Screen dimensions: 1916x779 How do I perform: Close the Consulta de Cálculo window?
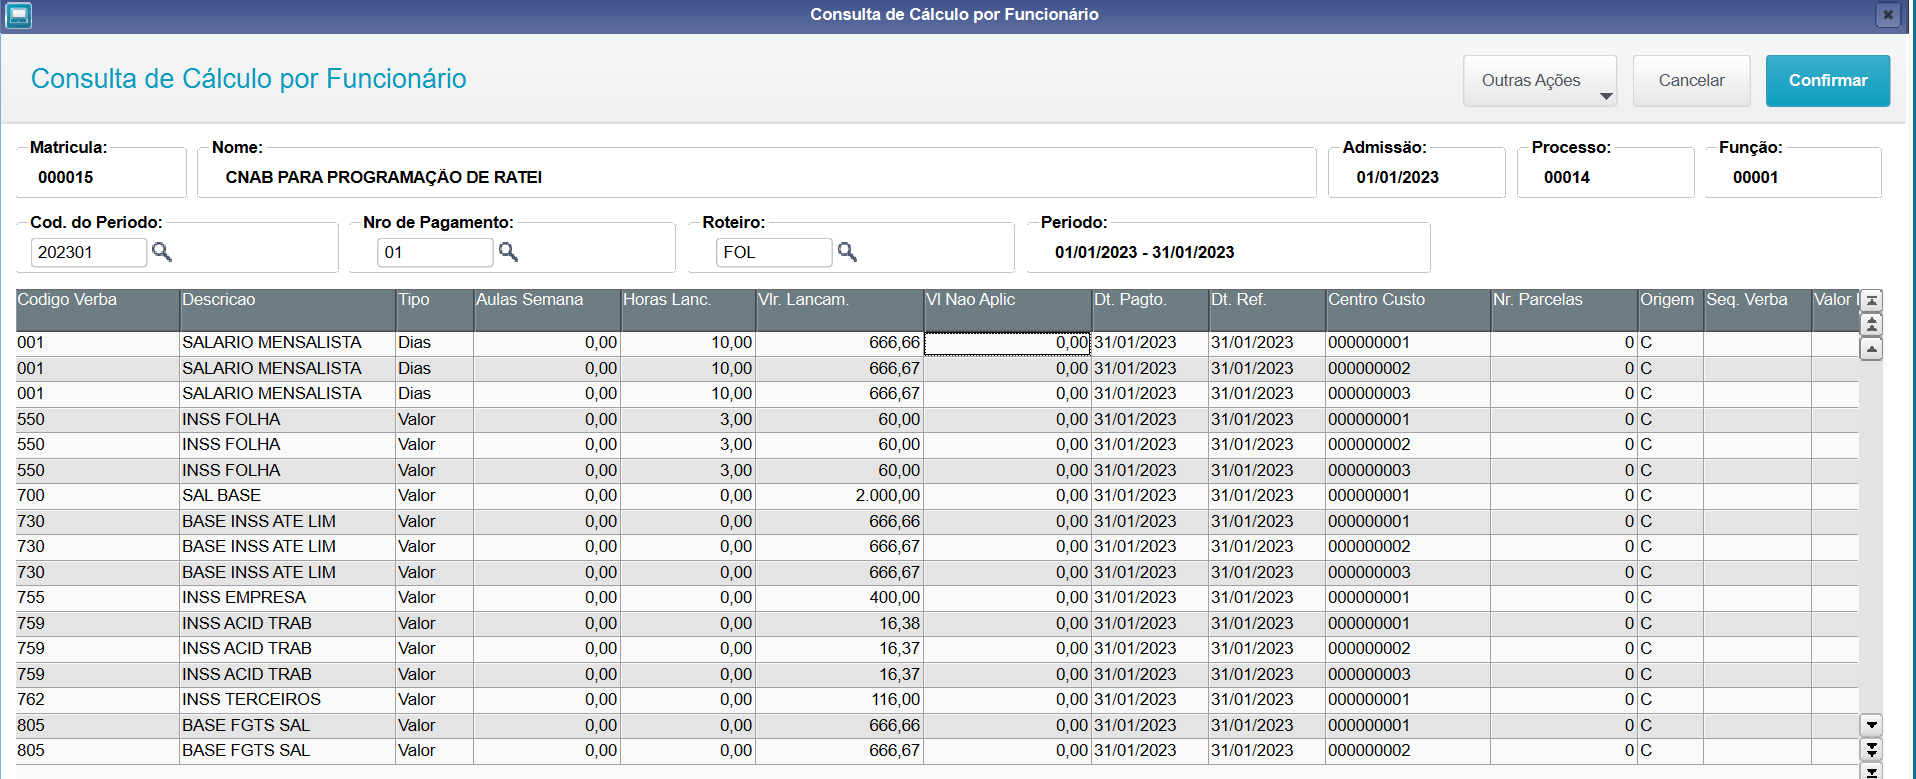tap(1887, 15)
